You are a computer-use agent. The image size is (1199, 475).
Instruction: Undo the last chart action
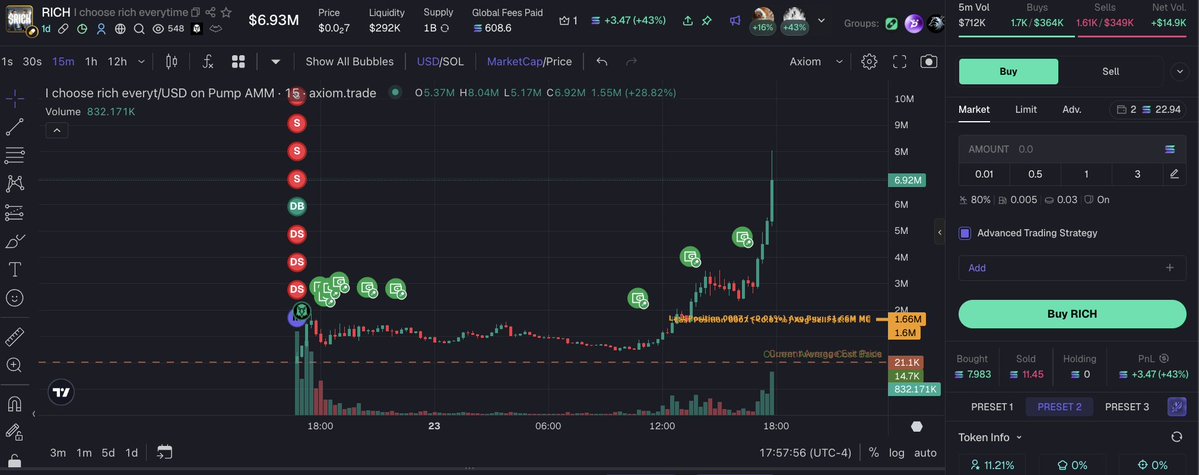point(602,61)
